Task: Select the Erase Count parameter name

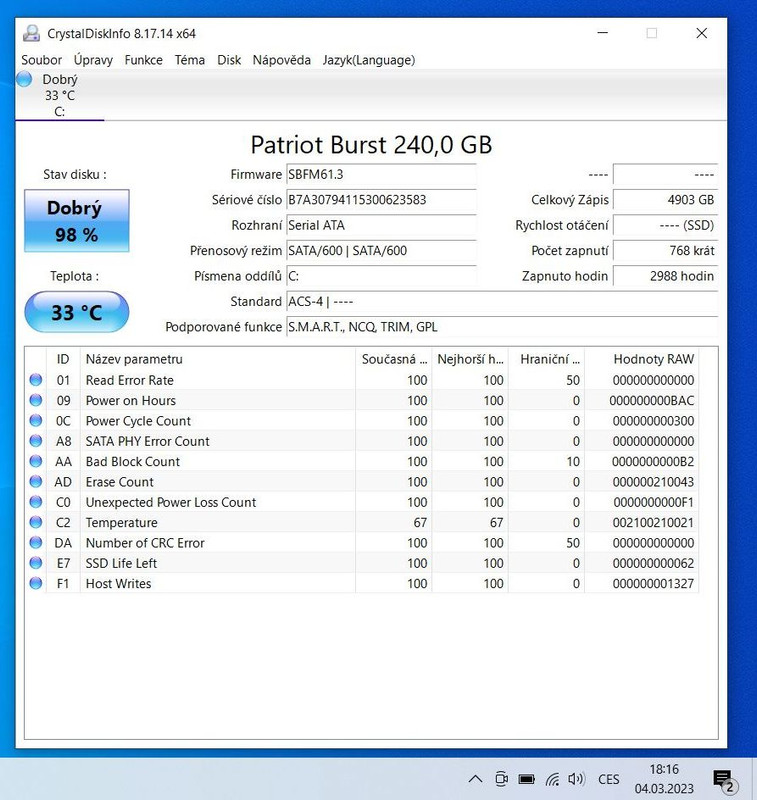Action: click(119, 482)
